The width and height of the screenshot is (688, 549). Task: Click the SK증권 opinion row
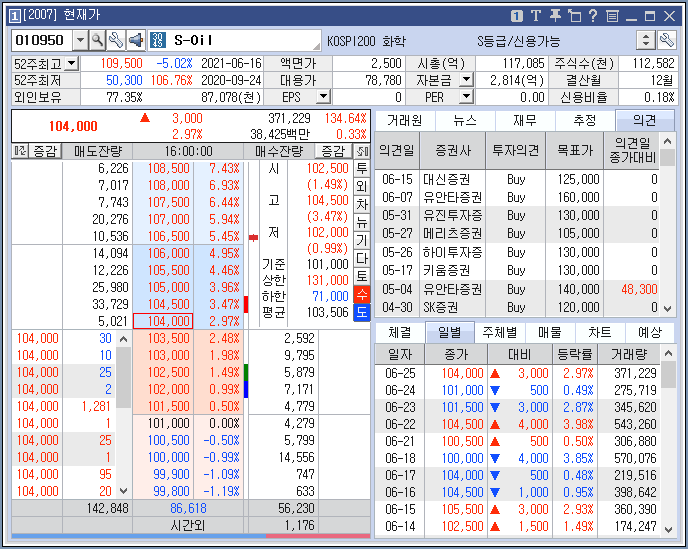(x=518, y=307)
